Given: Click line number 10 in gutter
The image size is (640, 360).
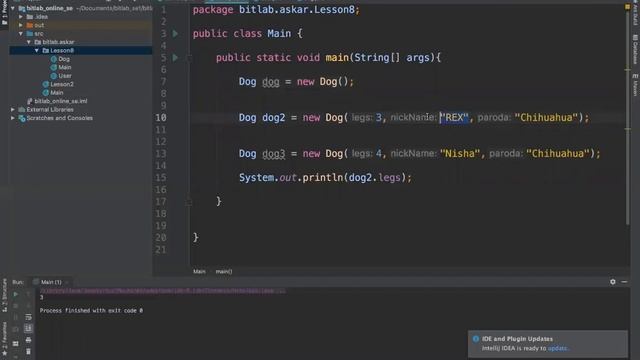Looking at the screenshot, I should click(161, 118).
